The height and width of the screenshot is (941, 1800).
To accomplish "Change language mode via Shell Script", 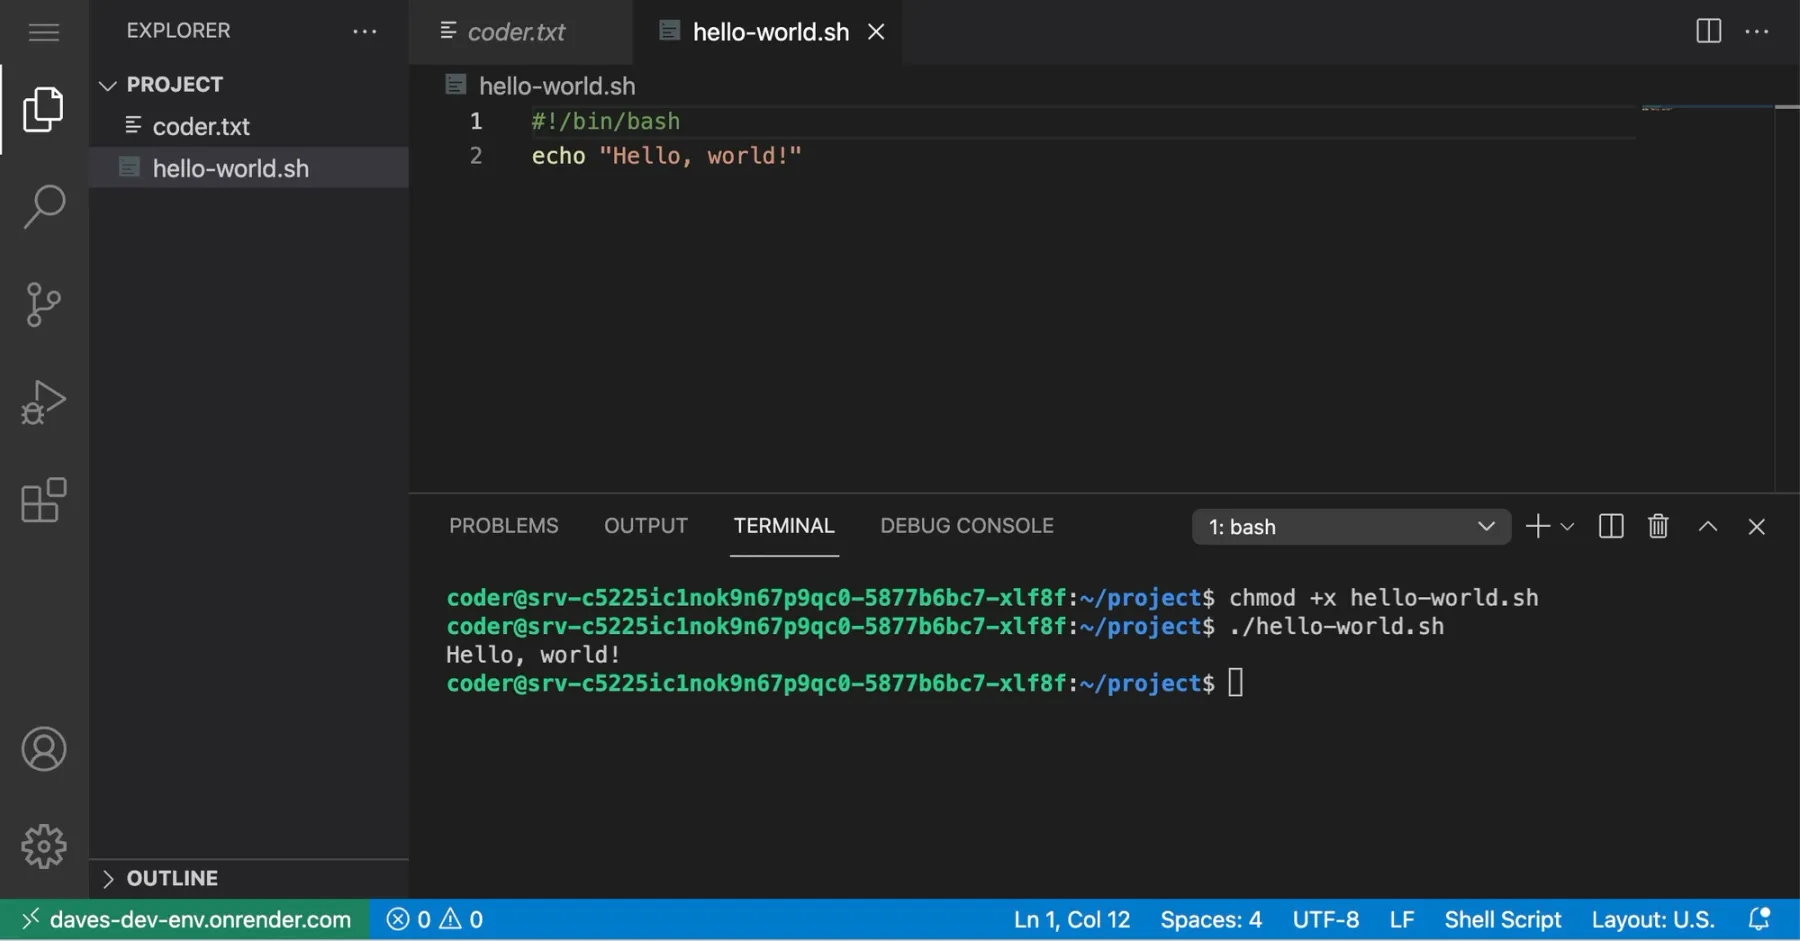I will click(x=1503, y=918).
